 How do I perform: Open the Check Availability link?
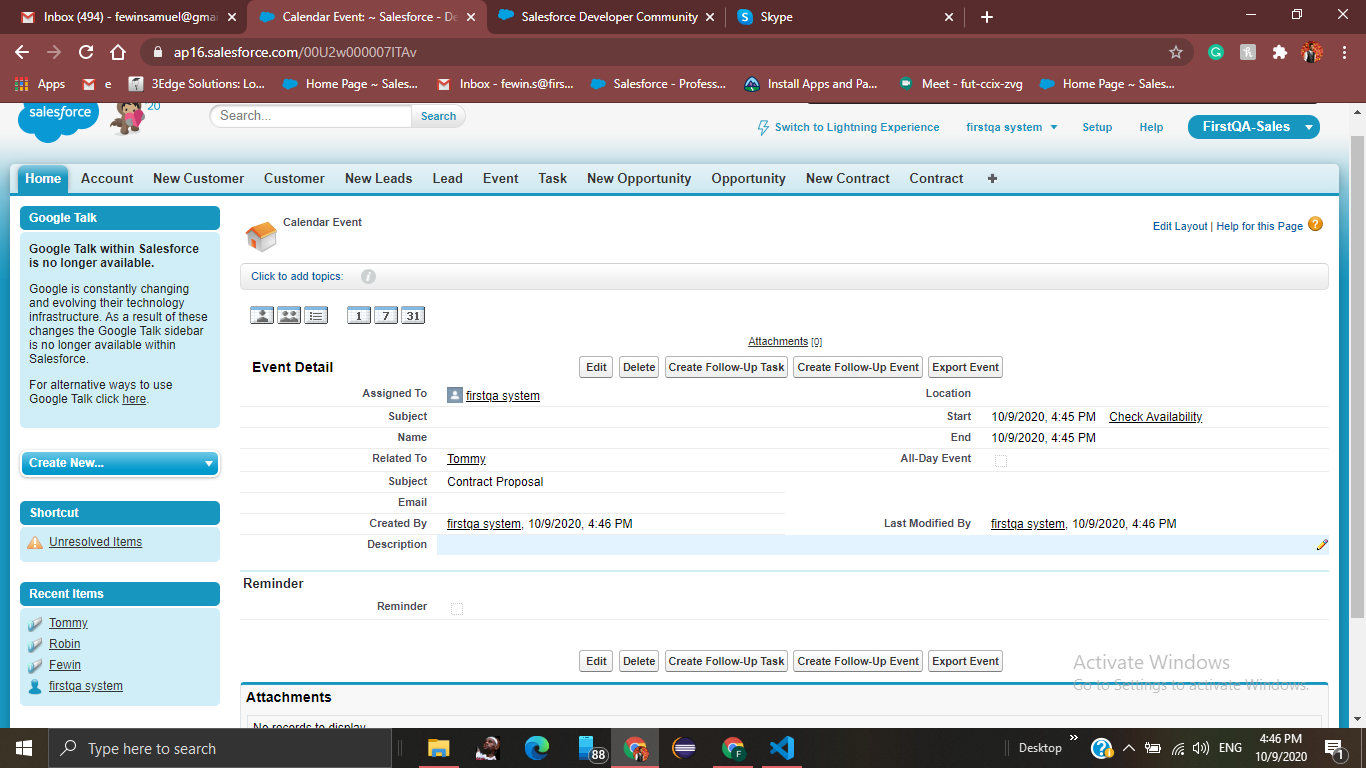click(1155, 416)
